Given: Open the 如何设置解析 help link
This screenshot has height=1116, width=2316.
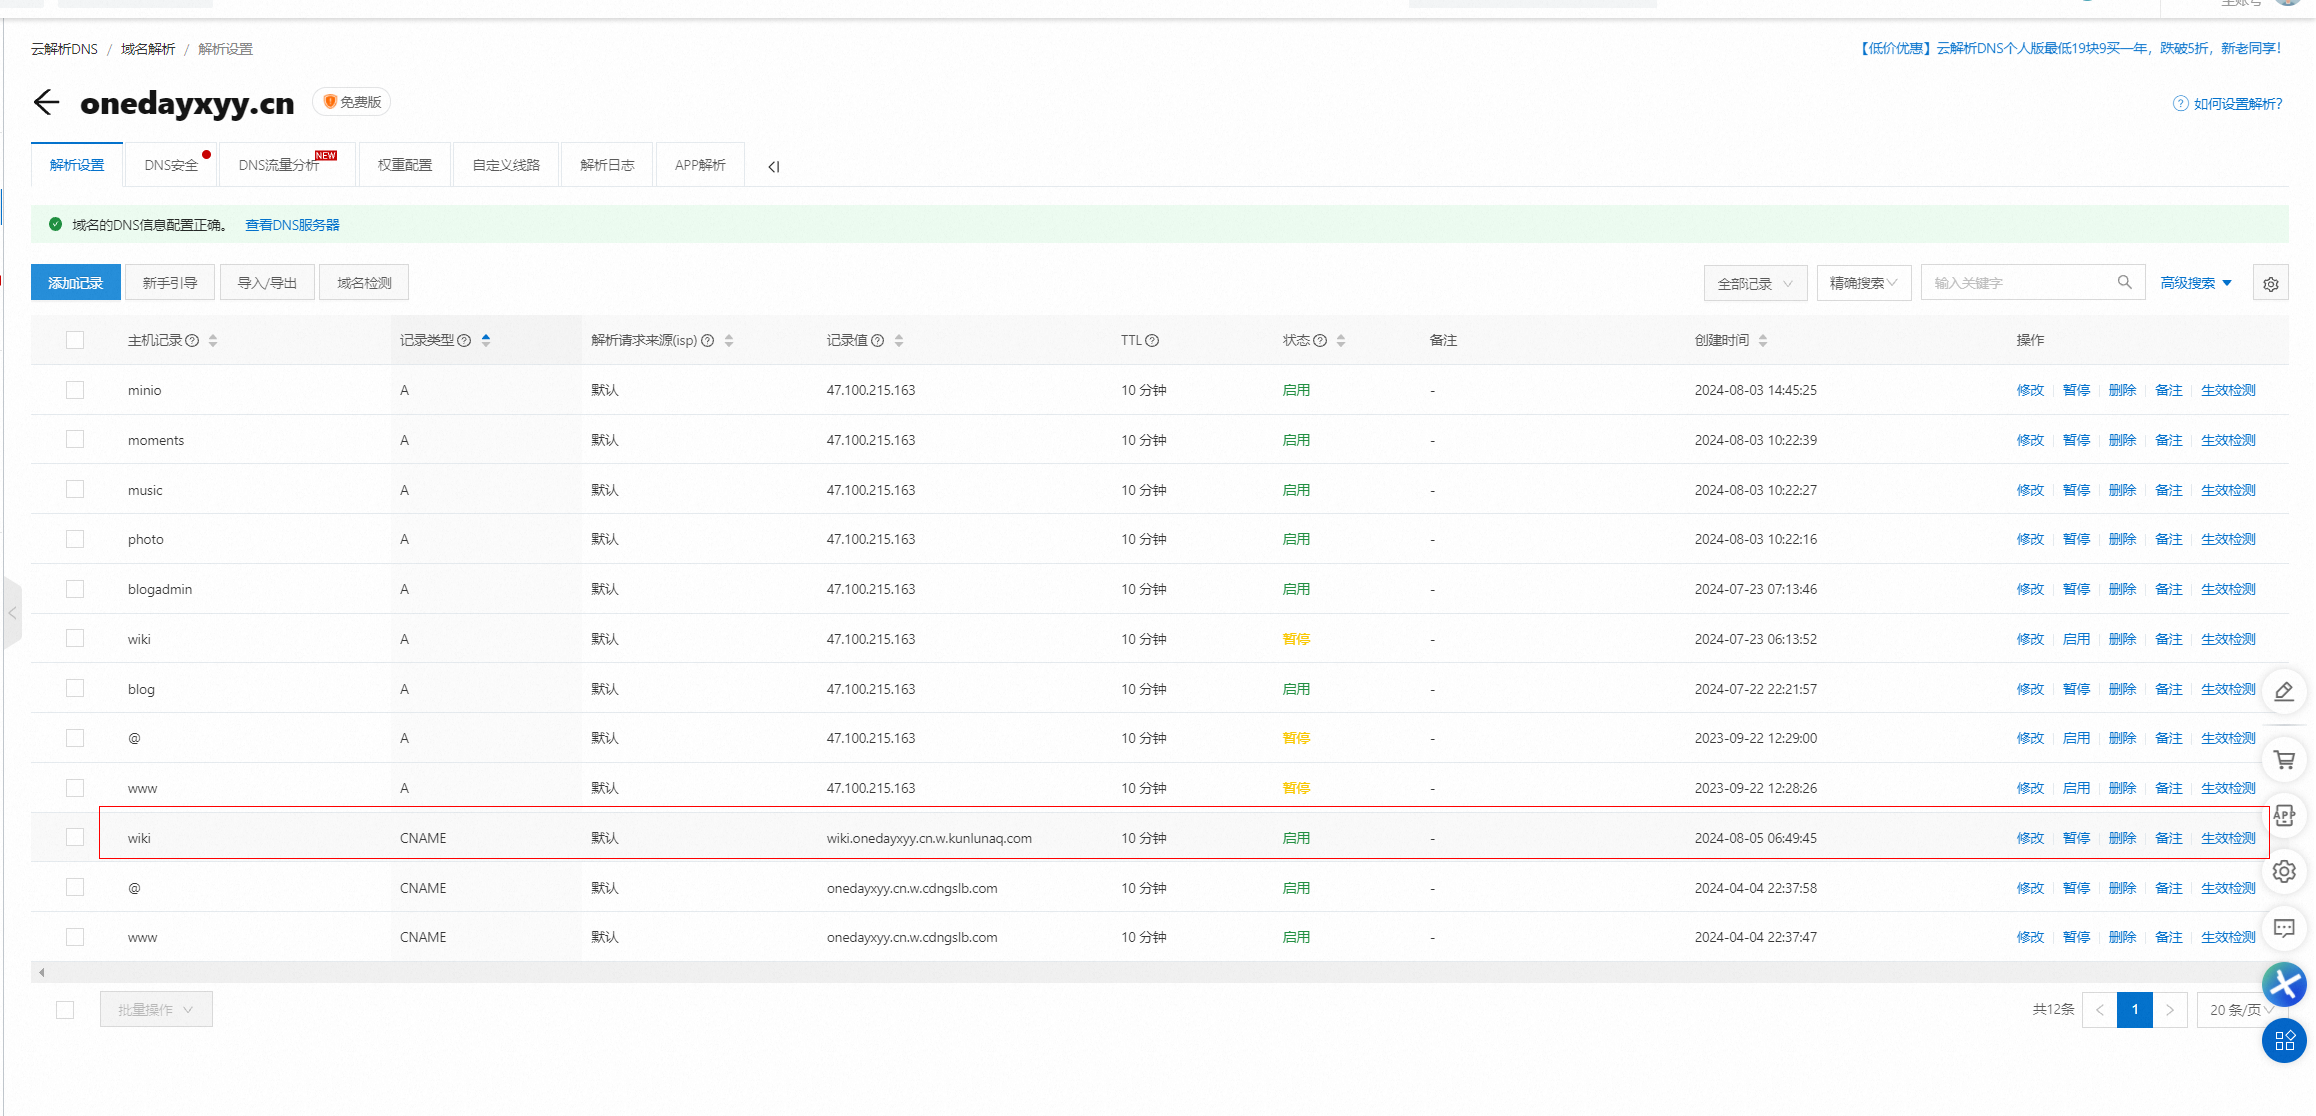Looking at the screenshot, I should click(x=2228, y=104).
